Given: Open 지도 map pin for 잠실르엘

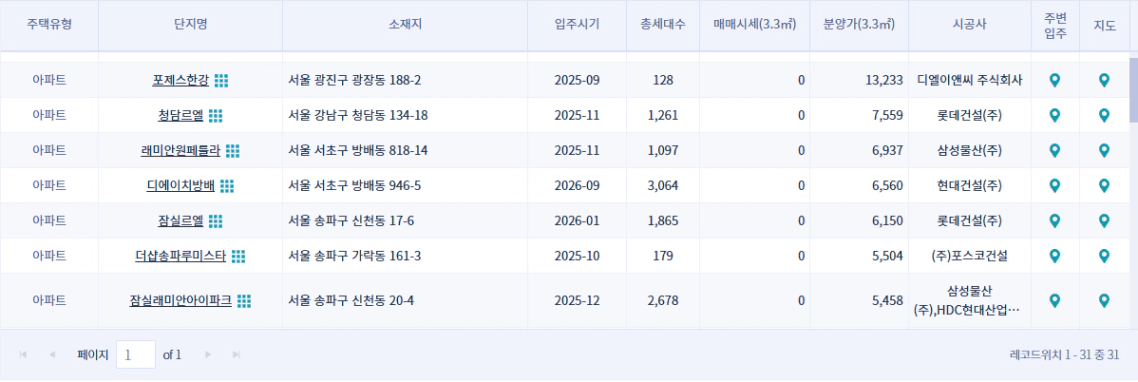Looking at the screenshot, I should (1104, 221).
